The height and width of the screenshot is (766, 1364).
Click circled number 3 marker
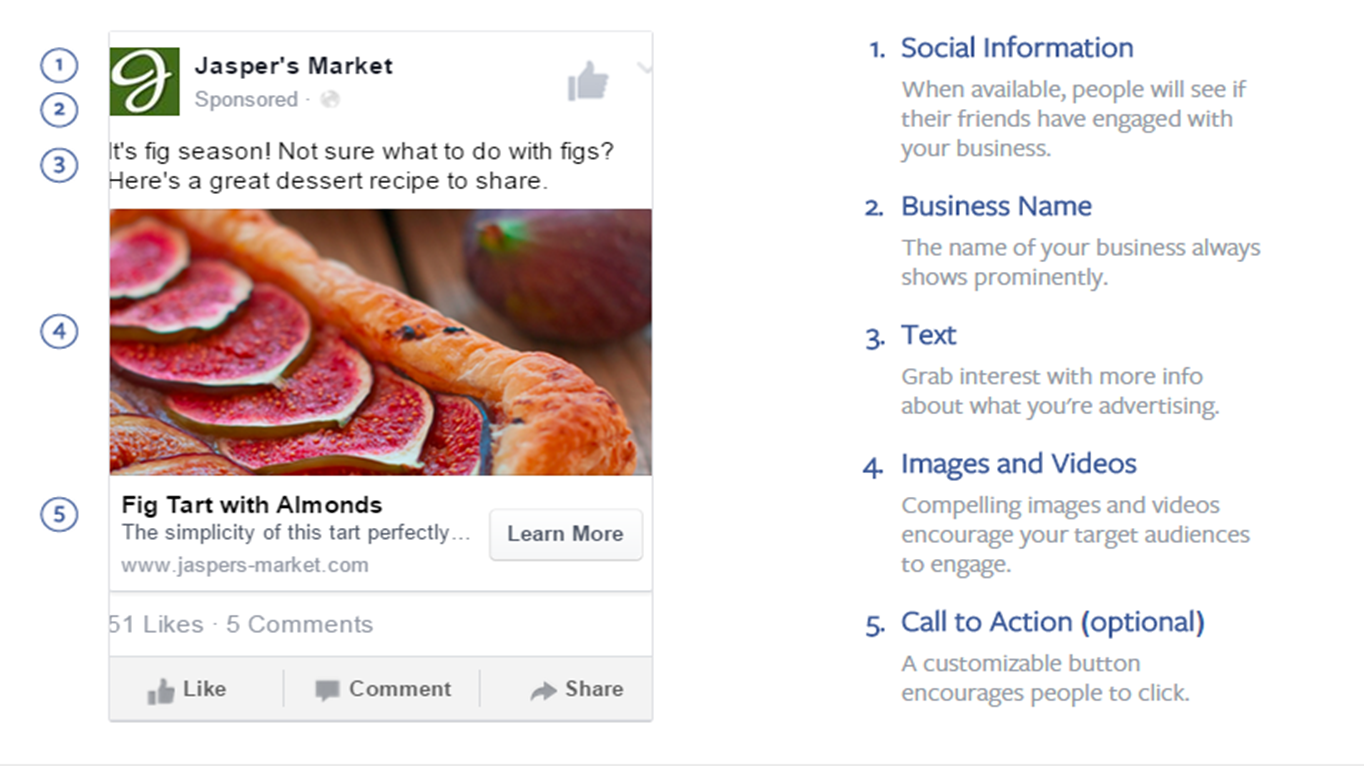(x=59, y=164)
